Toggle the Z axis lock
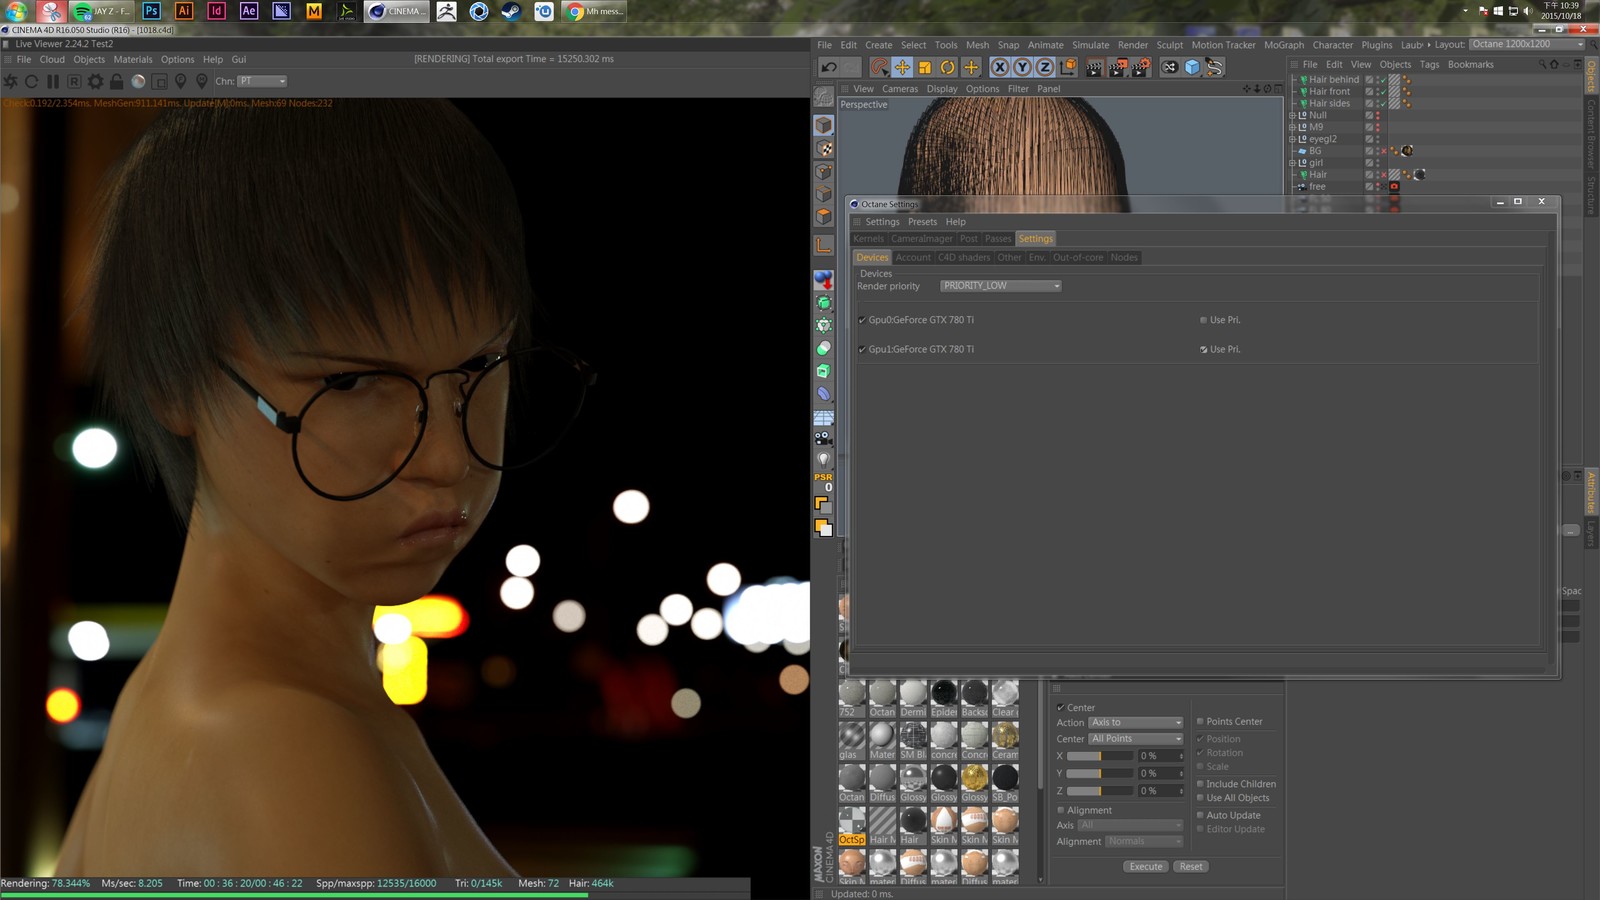This screenshot has width=1600, height=900. (x=1045, y=67)
